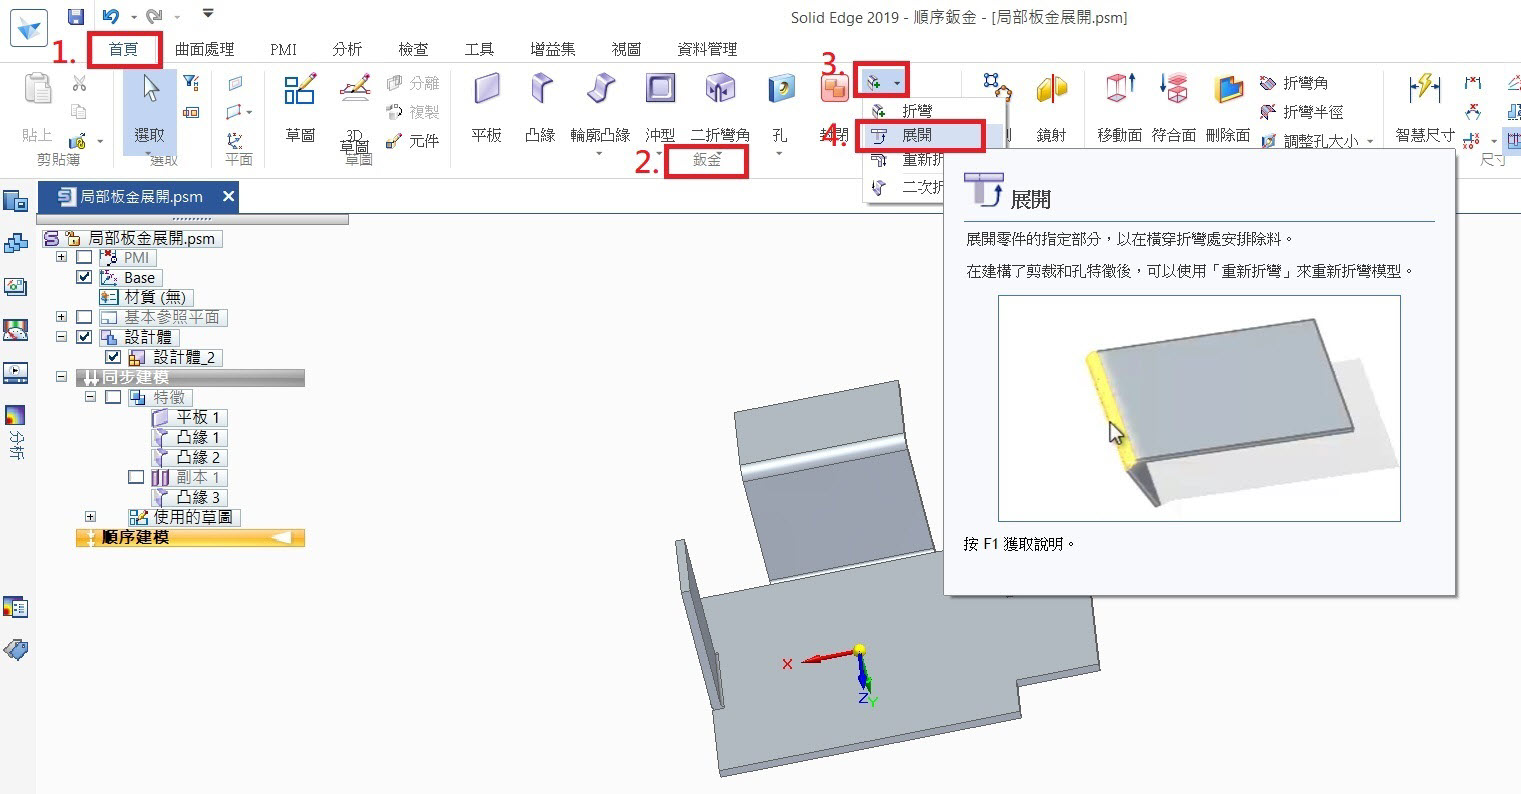
Task: Switch to the 檢查 ribbon tab
Action: (413, 49)
